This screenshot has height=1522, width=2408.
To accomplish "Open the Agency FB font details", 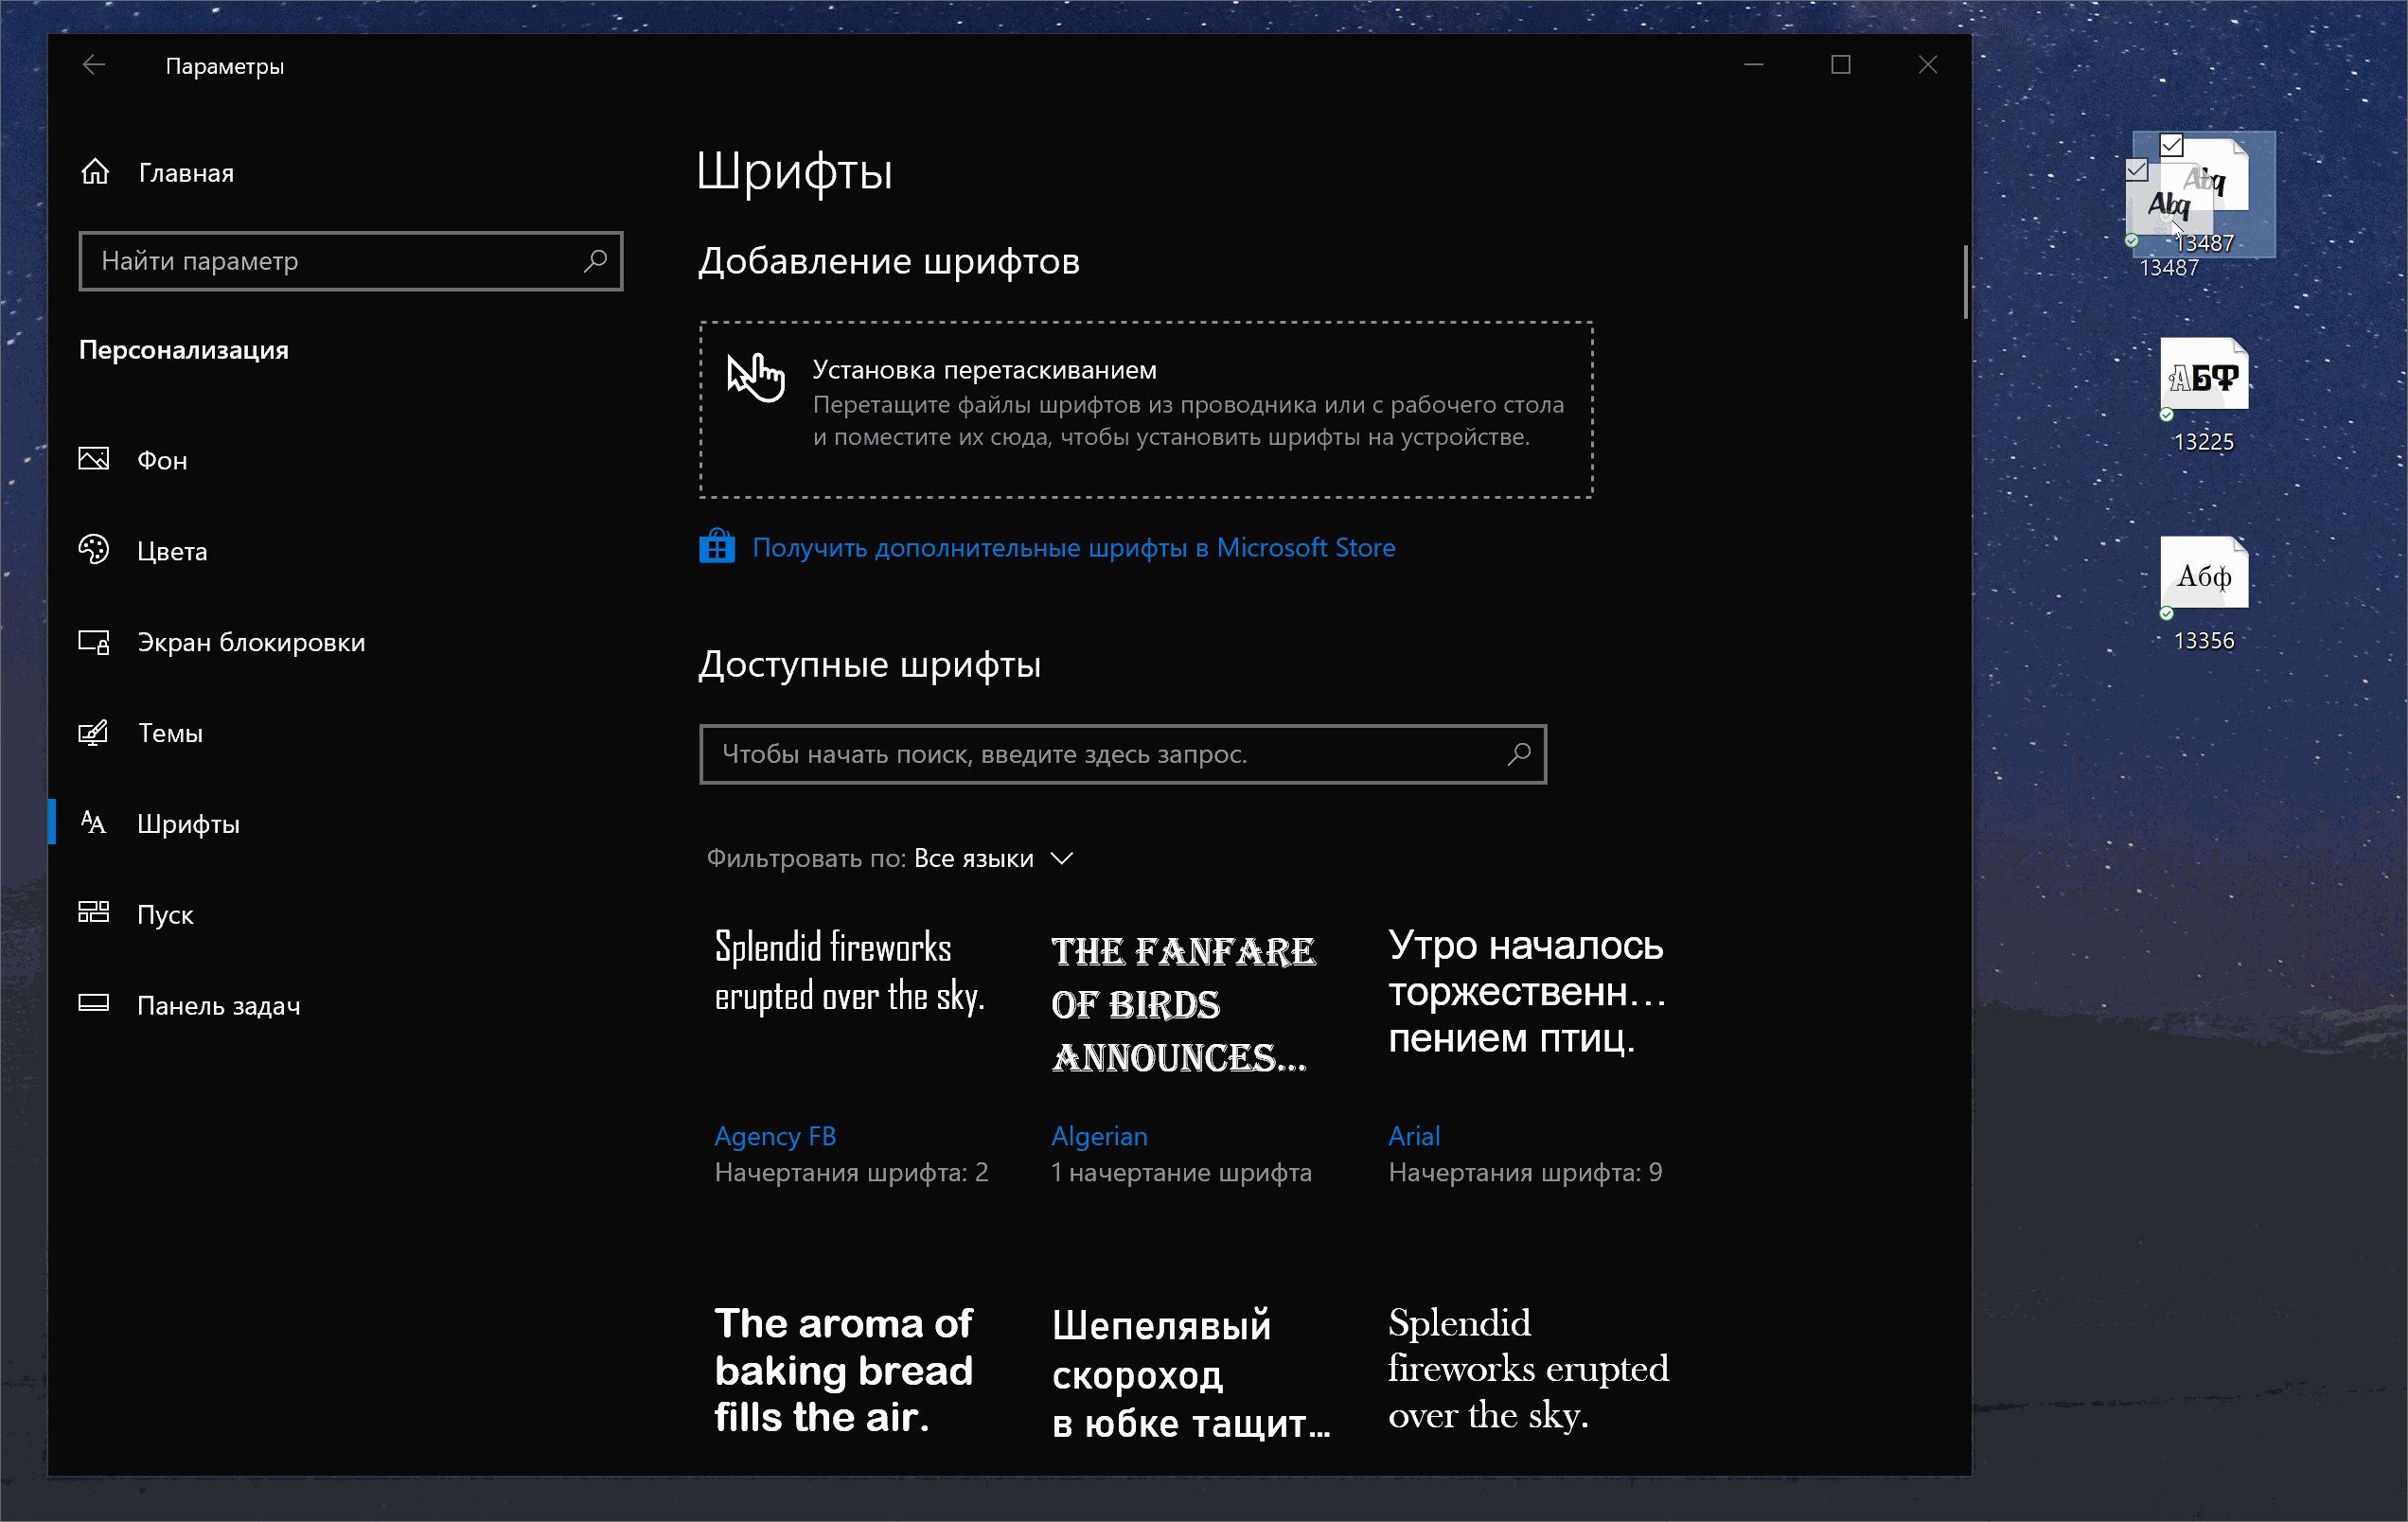I will tap(775, 1135).
